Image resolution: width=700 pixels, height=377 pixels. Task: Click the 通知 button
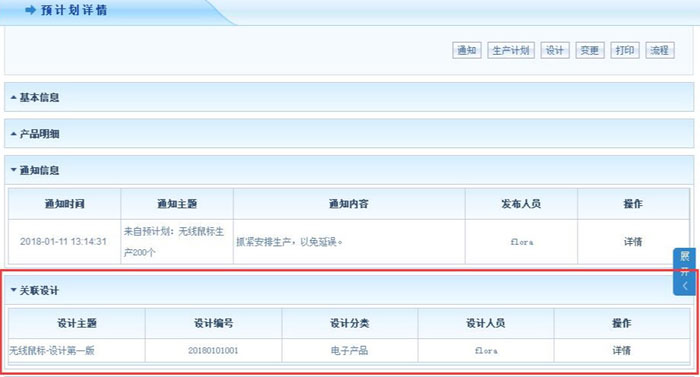tap(467, 50)
